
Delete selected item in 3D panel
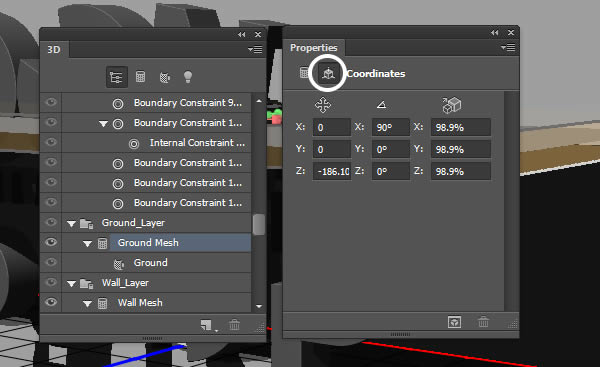click(x=234, y=325)
